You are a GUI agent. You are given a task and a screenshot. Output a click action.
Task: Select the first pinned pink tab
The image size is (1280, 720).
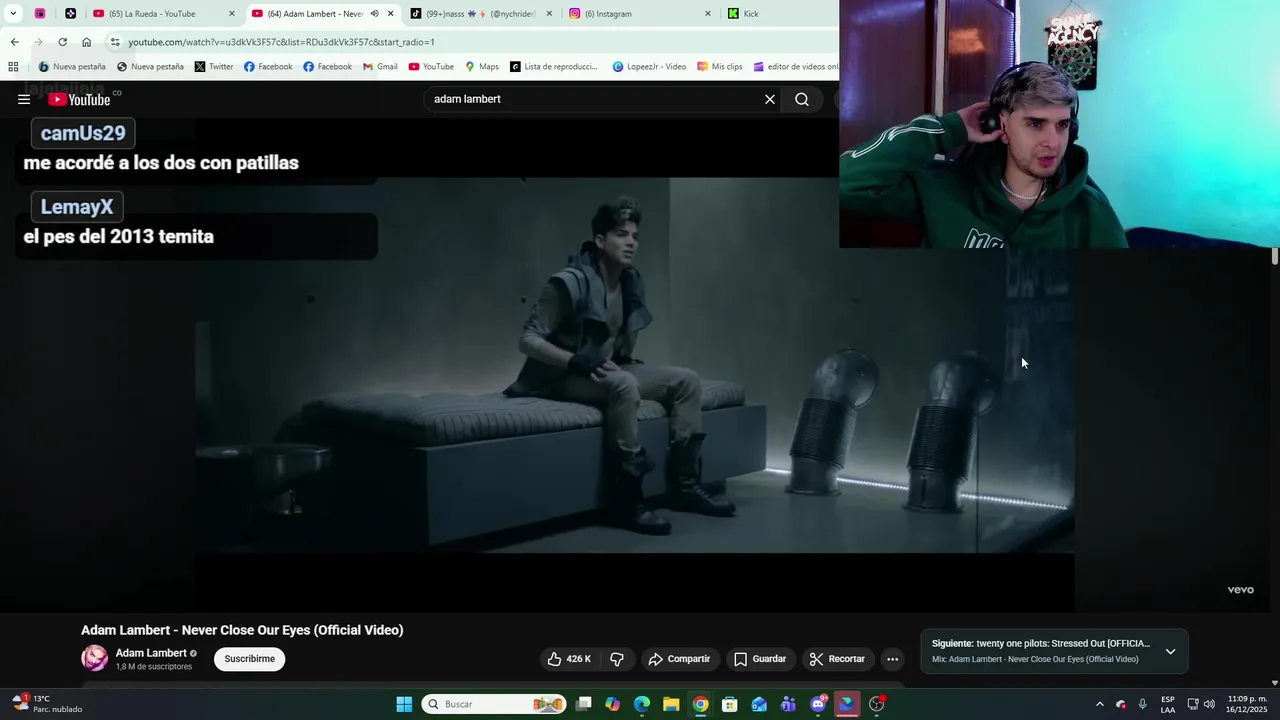[x=40, y=14]
